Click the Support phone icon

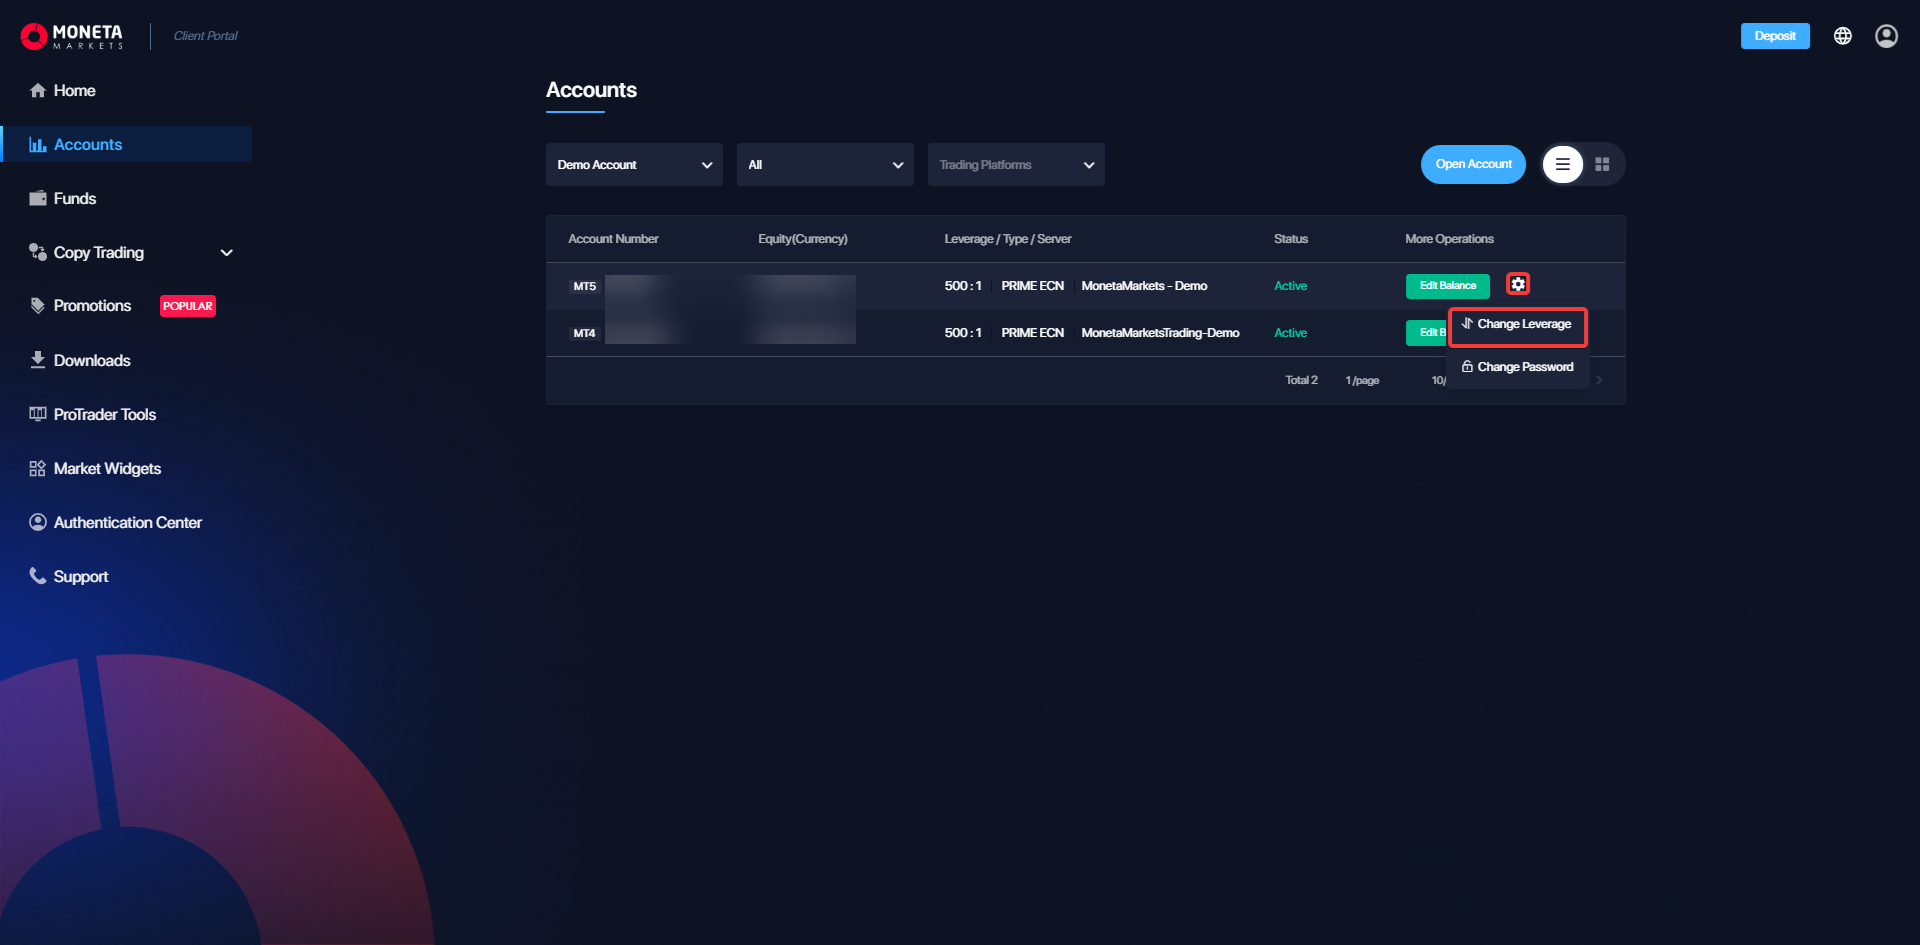(38, 576)
